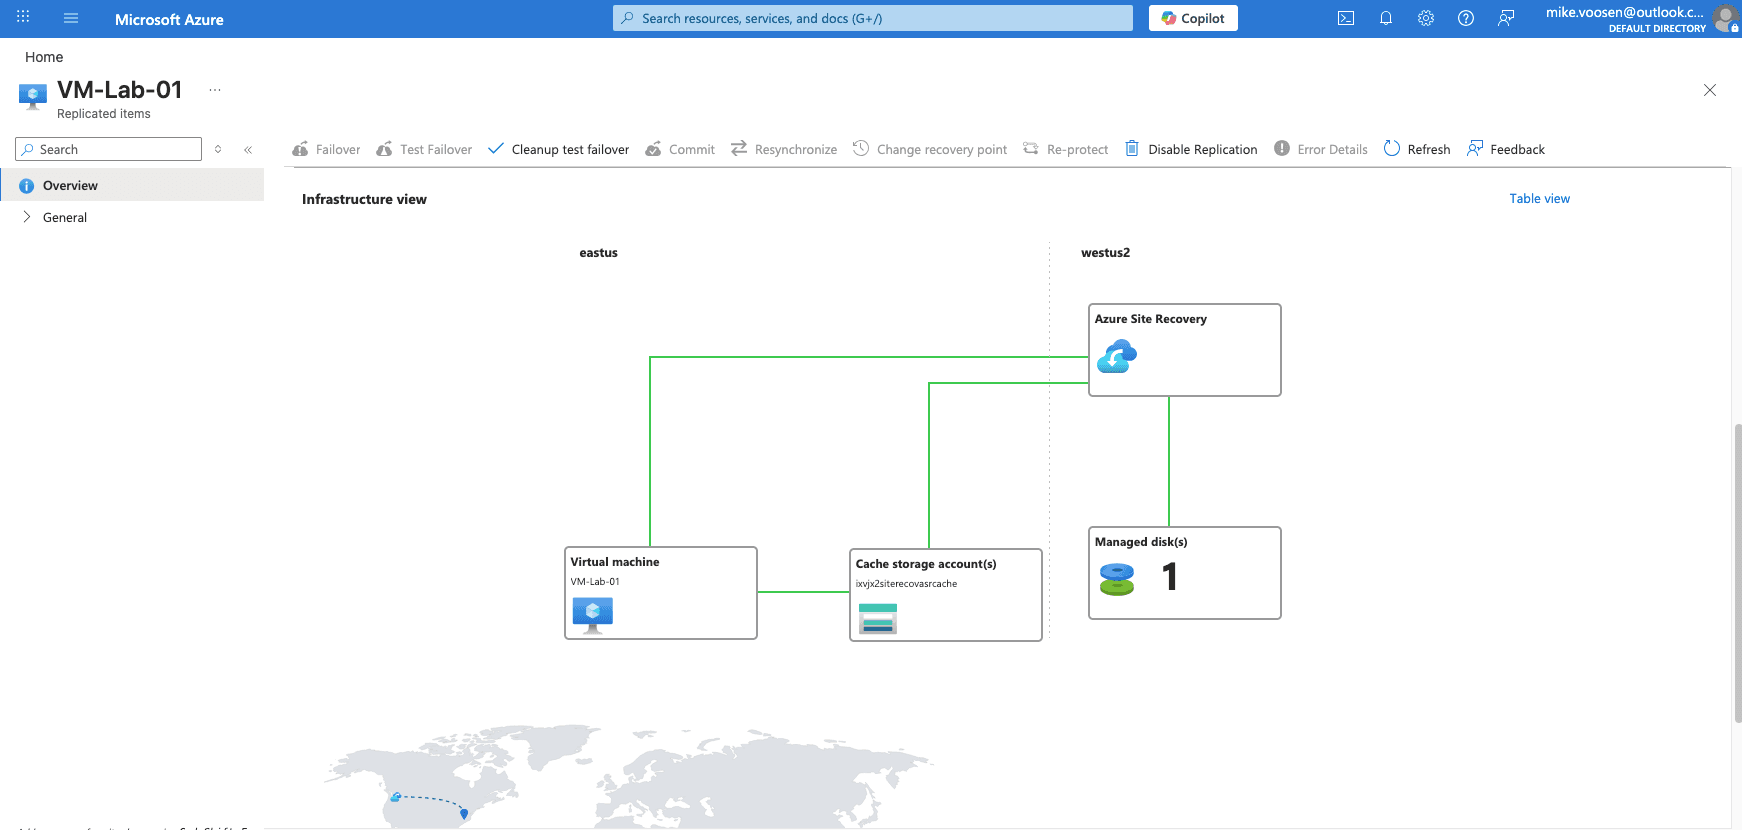Open the top bar feedback icon
1742x830 pixels.
(x=1506, y=18)
